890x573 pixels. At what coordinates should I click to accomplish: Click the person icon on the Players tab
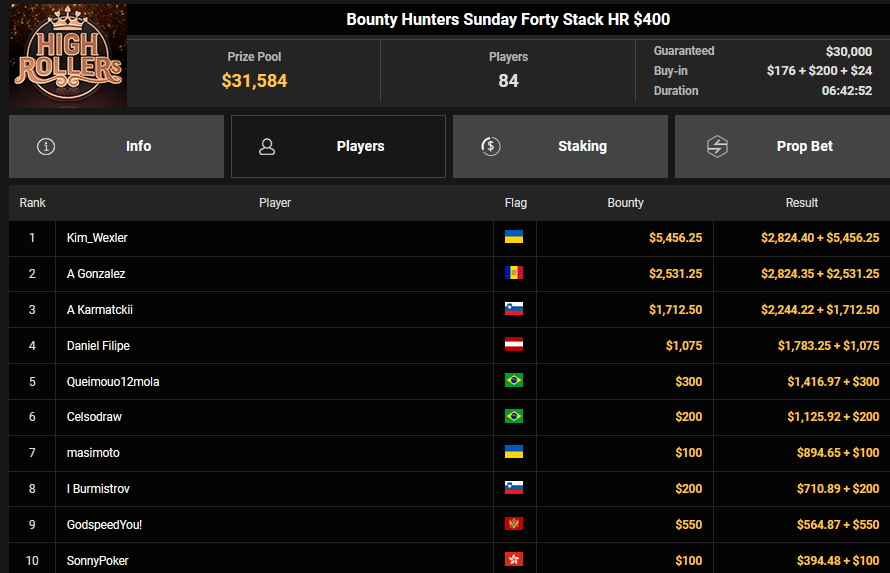[x=267, y=146]
